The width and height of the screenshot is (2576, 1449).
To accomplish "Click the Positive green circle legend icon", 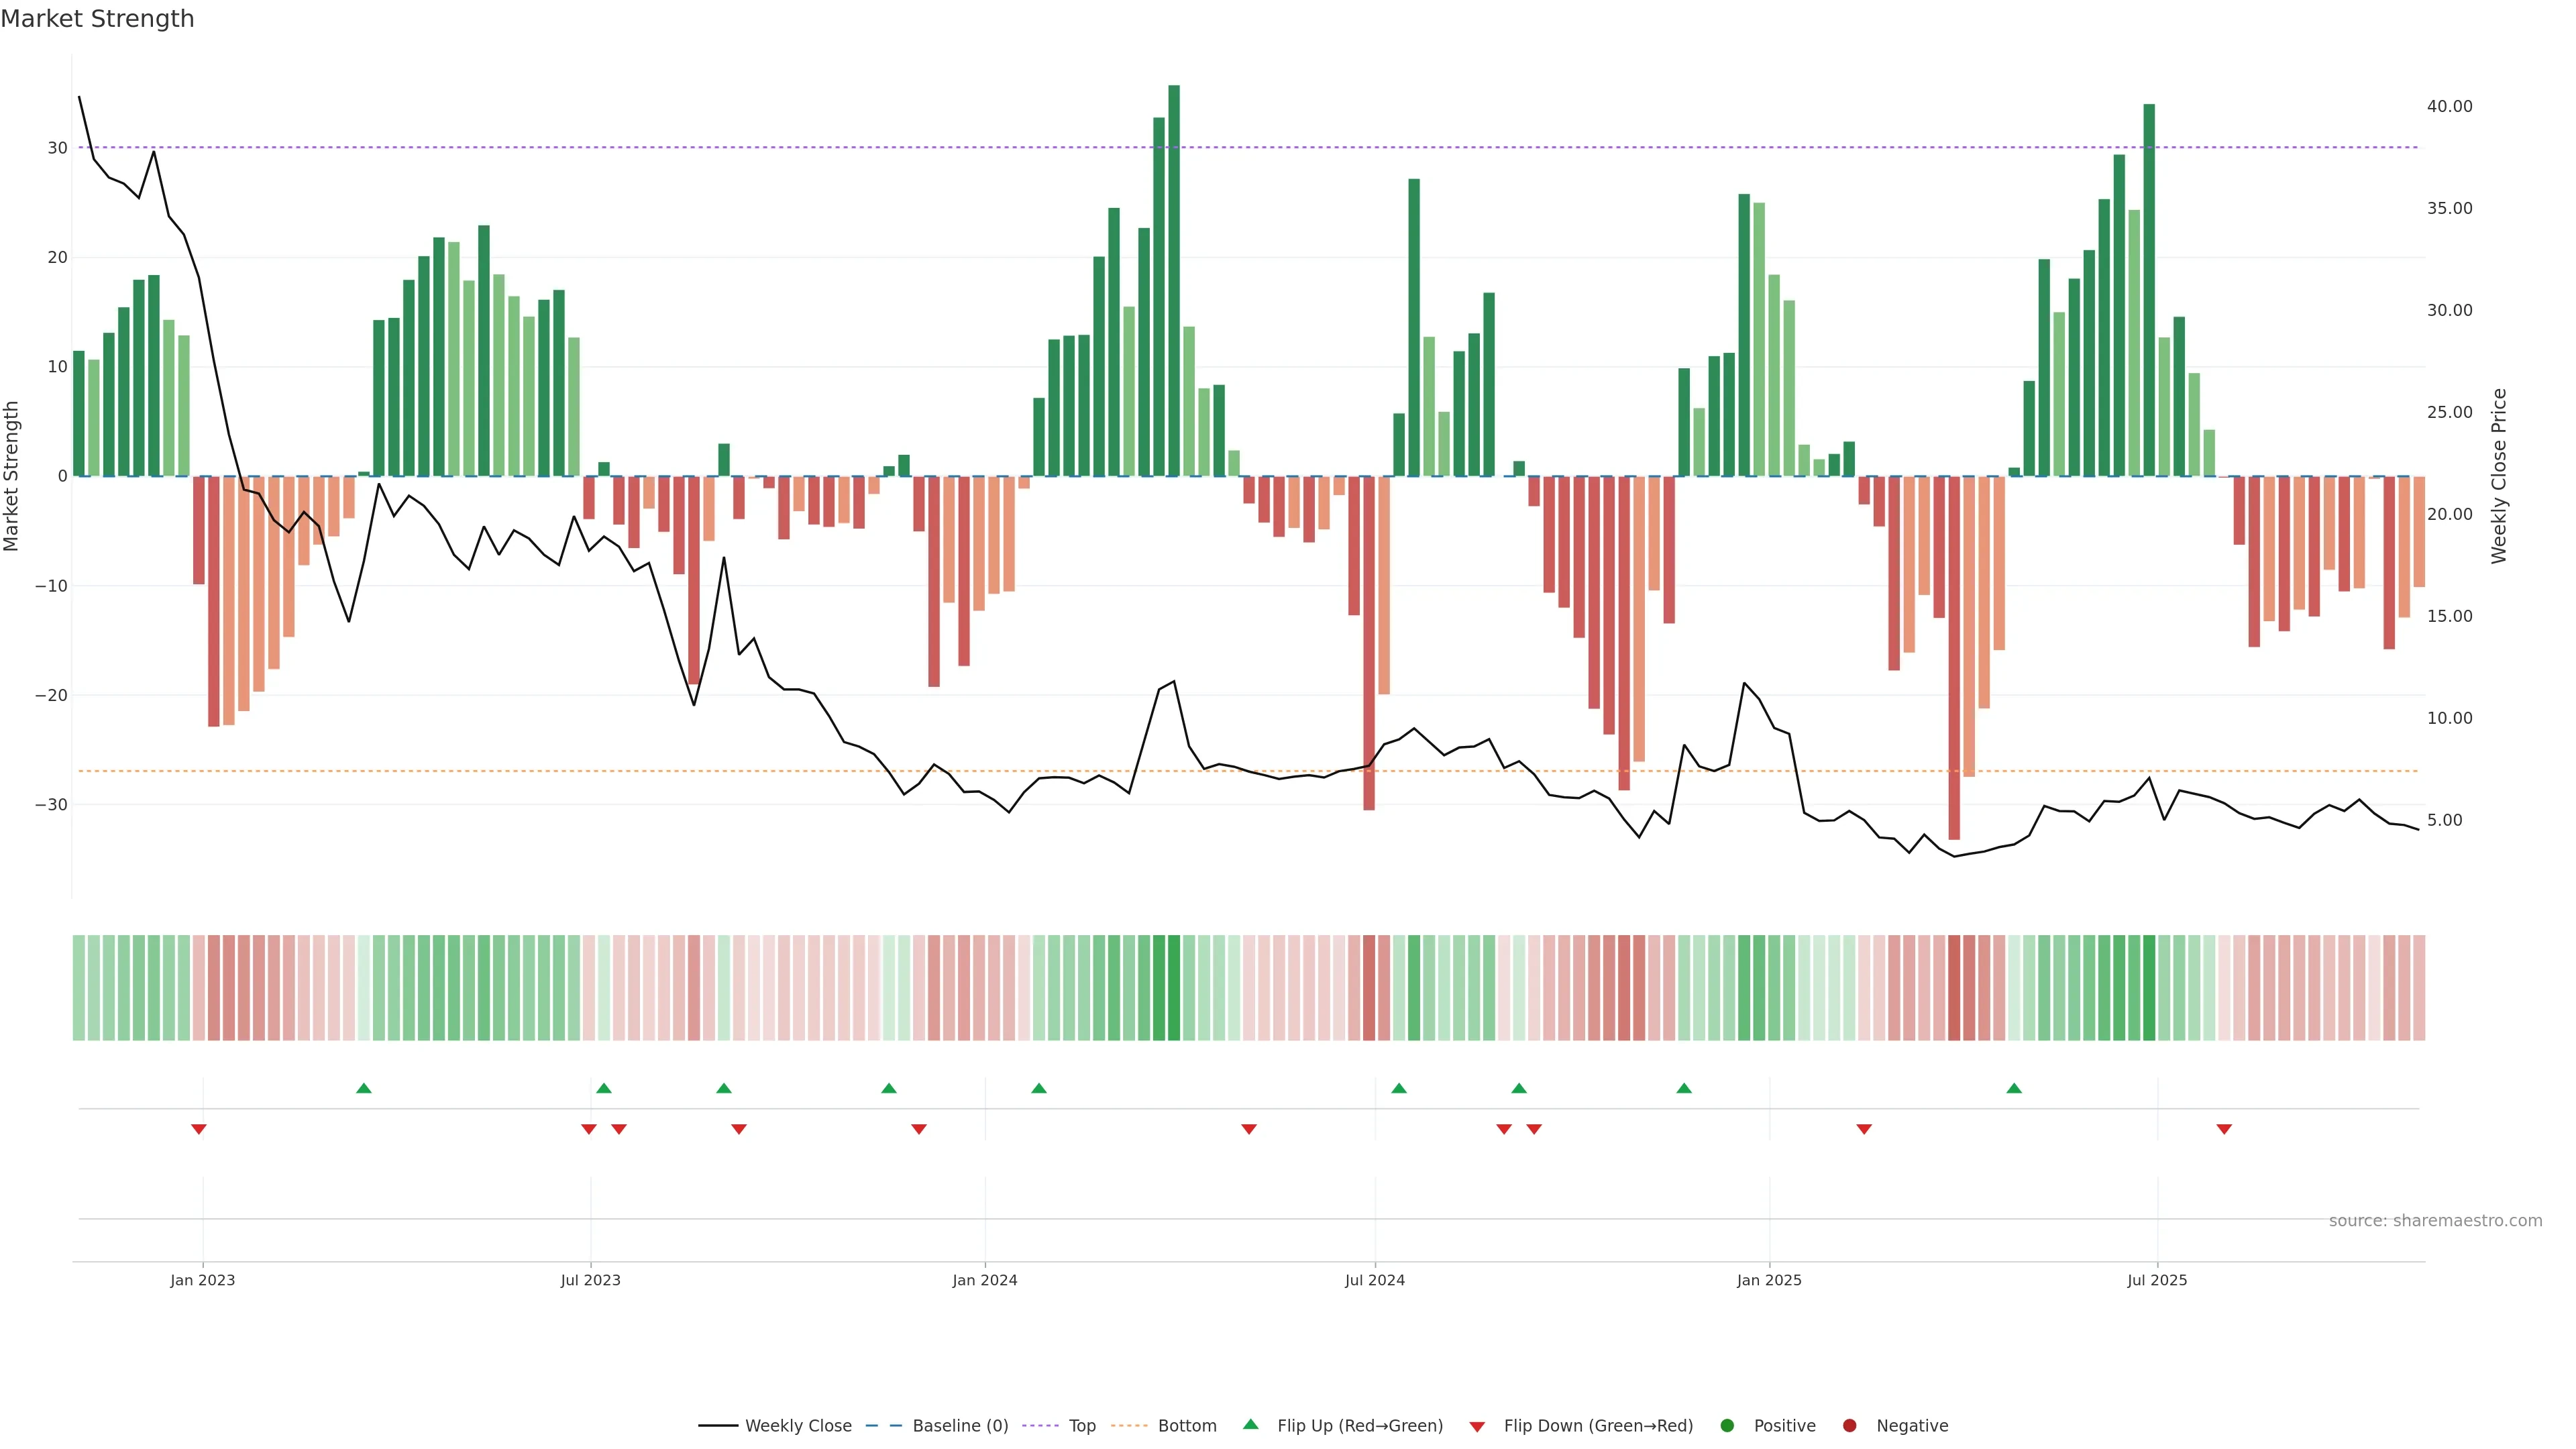I will point(1727,1426).
